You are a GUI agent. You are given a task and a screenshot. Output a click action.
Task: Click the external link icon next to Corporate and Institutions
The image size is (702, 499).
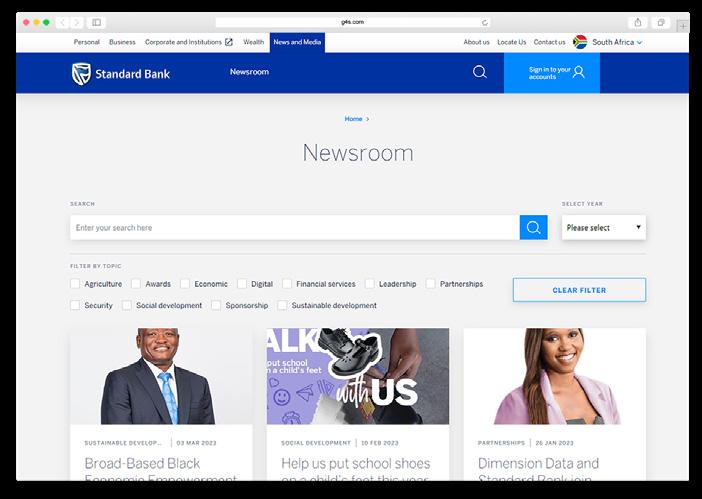[x=229, y=42]
